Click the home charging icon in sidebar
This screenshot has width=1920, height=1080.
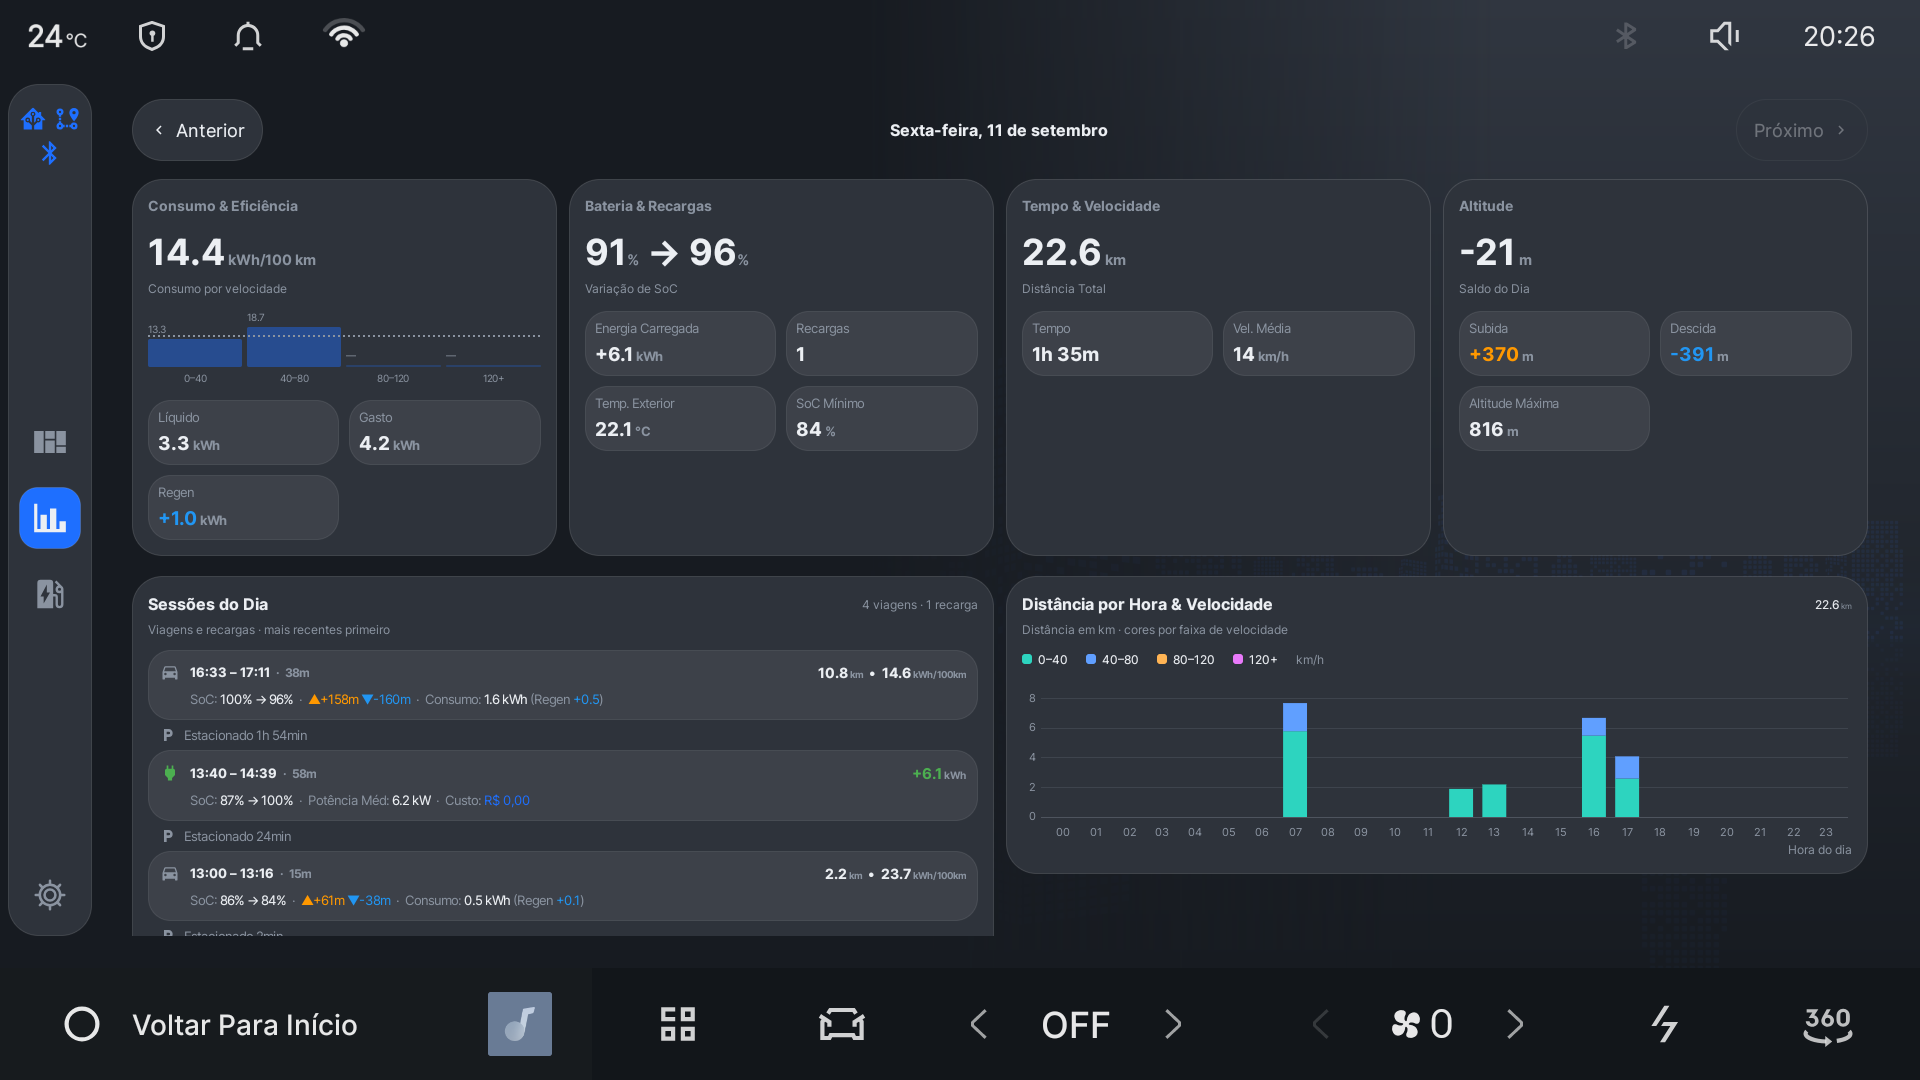click(33, 119)
